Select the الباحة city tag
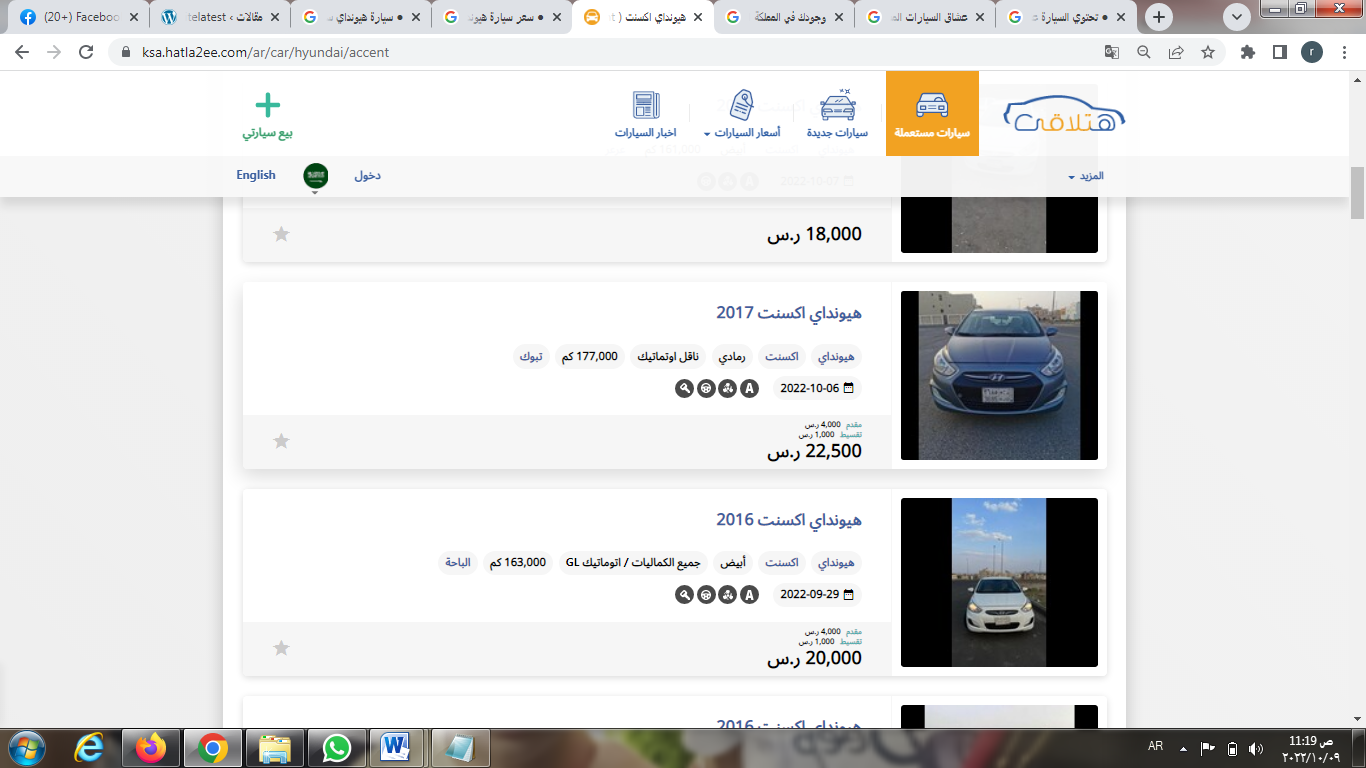Image resolution: width=1366 pixels, height=768 pixels. [x=458, y=563]
